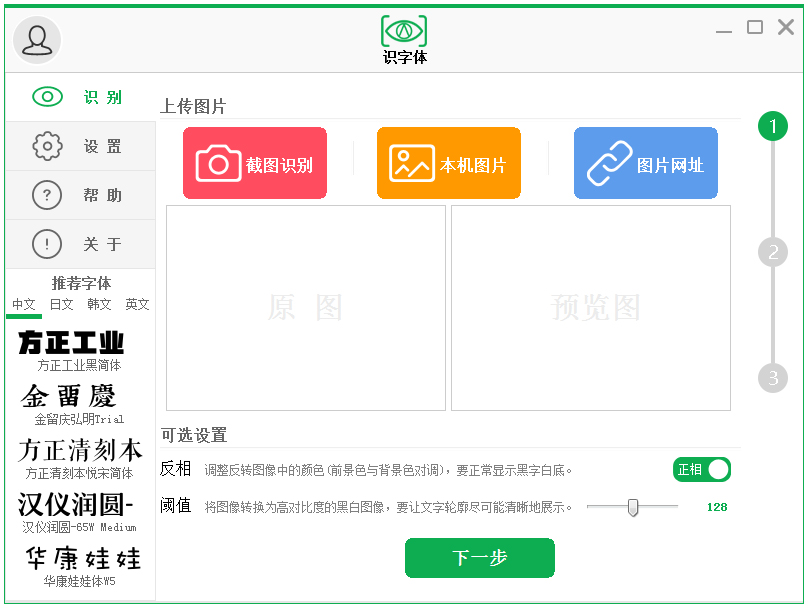This screenshot has width=808, height=608.
Task: Open the 识别 recognition panel
Action: [79, 97]
